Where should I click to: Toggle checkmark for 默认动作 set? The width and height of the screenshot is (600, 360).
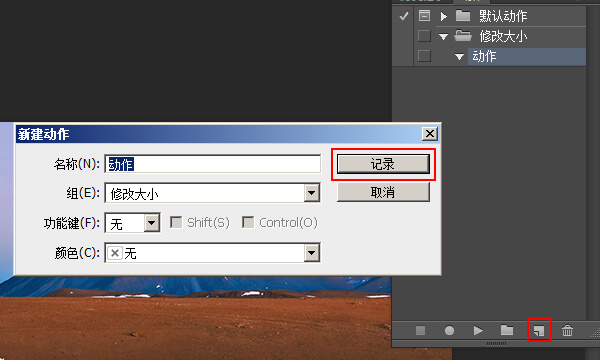[404, 16]
